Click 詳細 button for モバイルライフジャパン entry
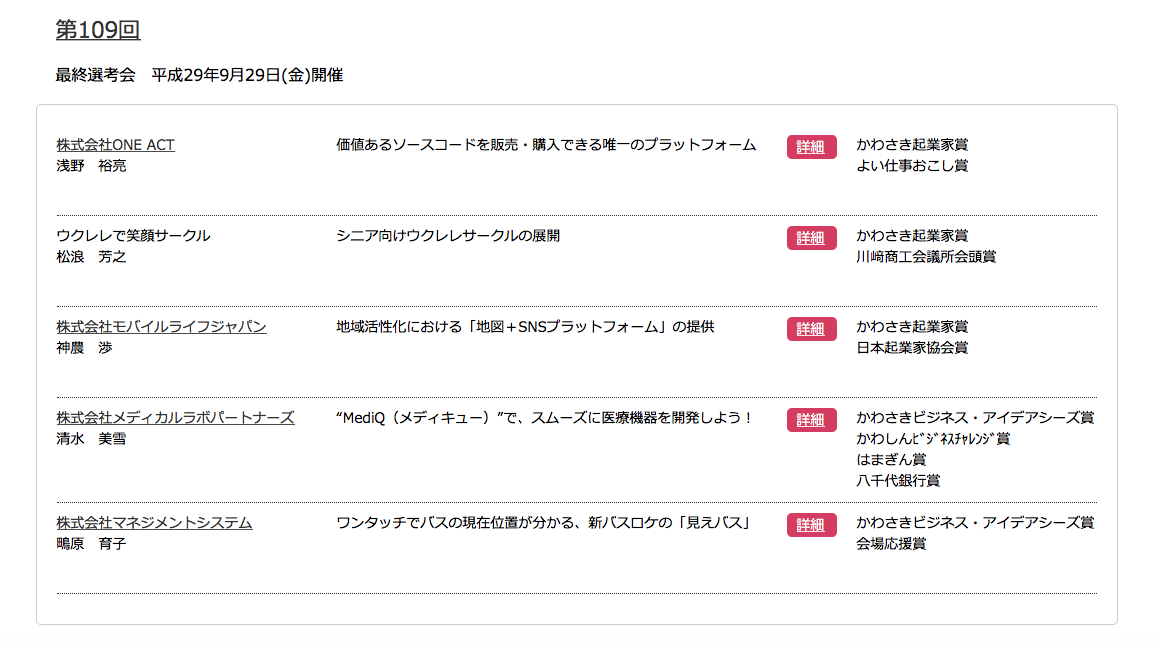The height and width of the screenshot is (647, 1158). point(811,329)
